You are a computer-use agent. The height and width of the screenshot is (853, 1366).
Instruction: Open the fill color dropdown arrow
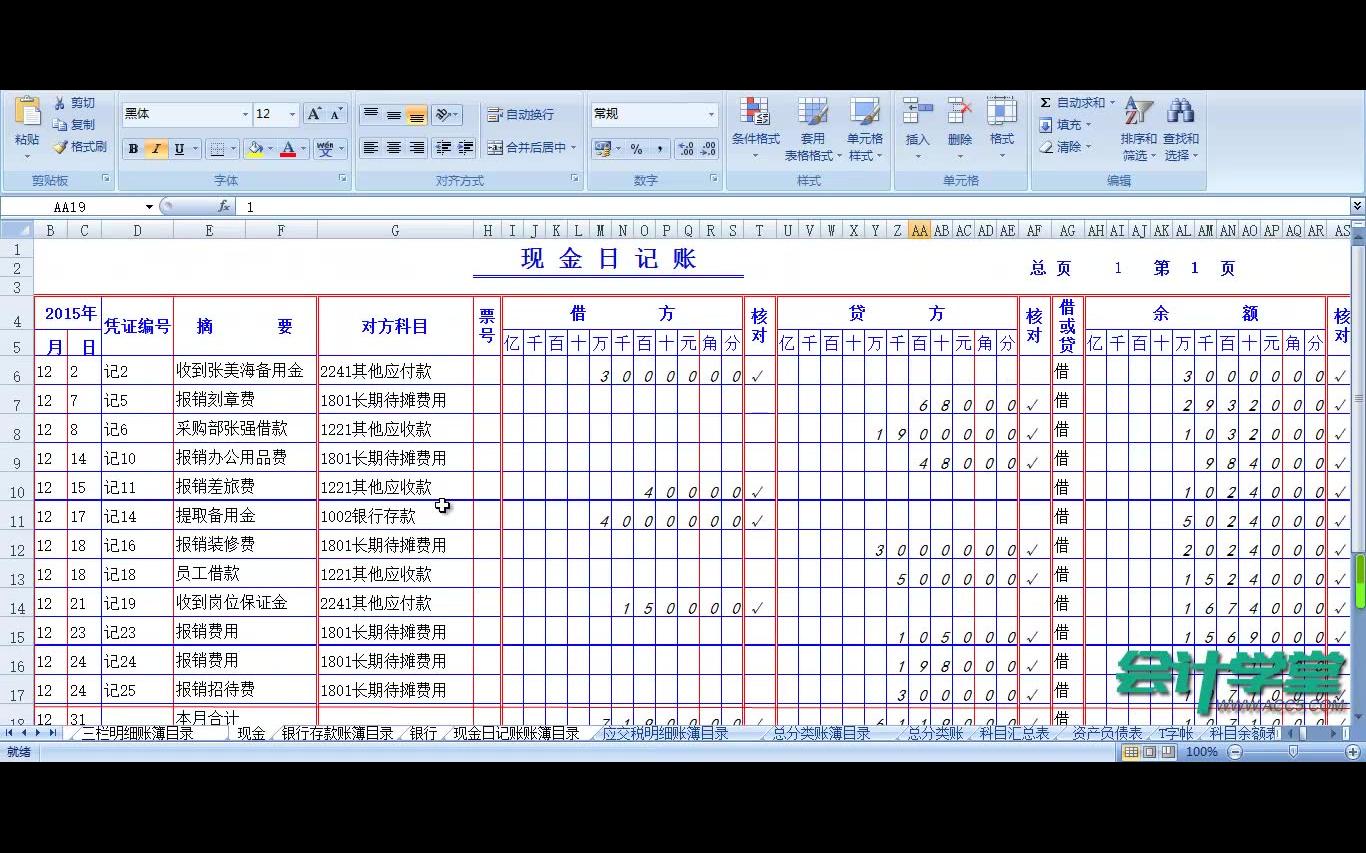pos(270,148)
